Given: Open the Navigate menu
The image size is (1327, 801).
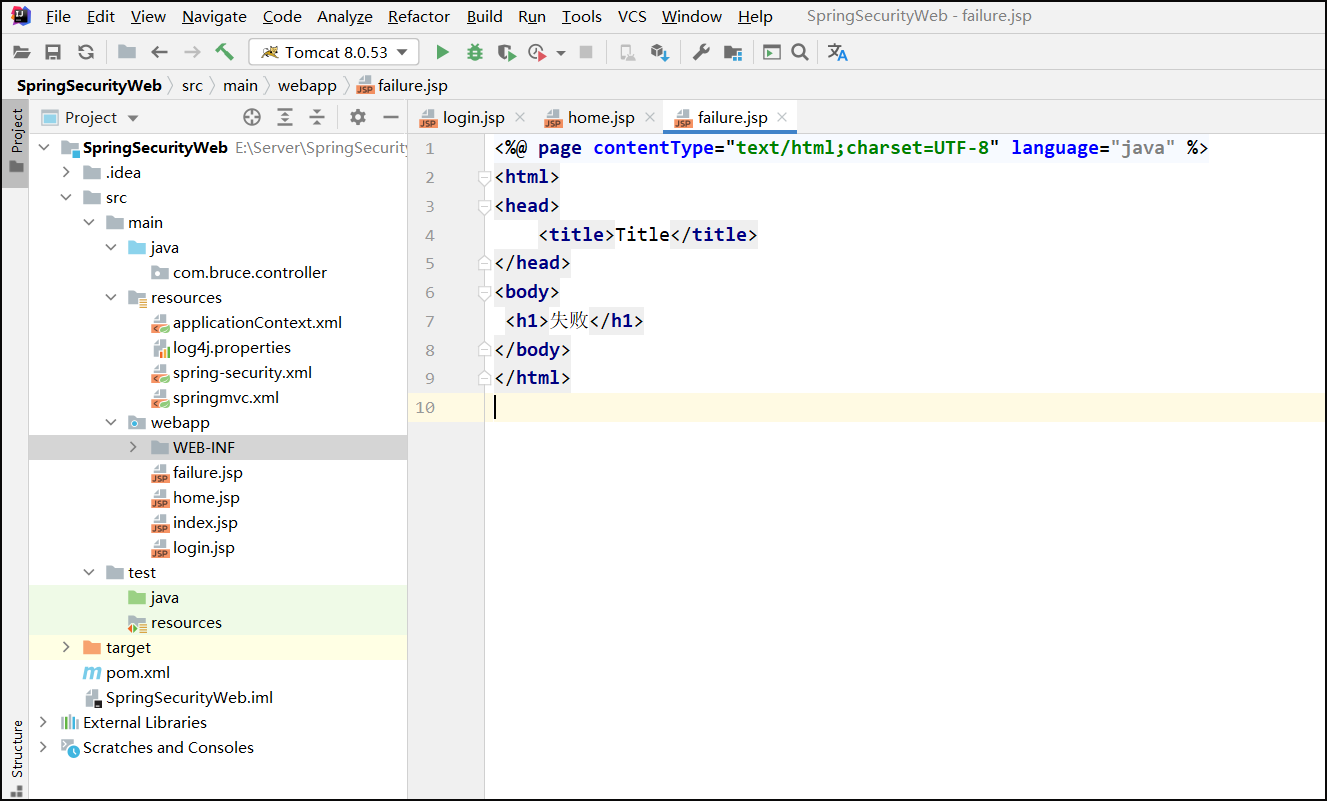Looking at the screenshot, I should point(214,16).
